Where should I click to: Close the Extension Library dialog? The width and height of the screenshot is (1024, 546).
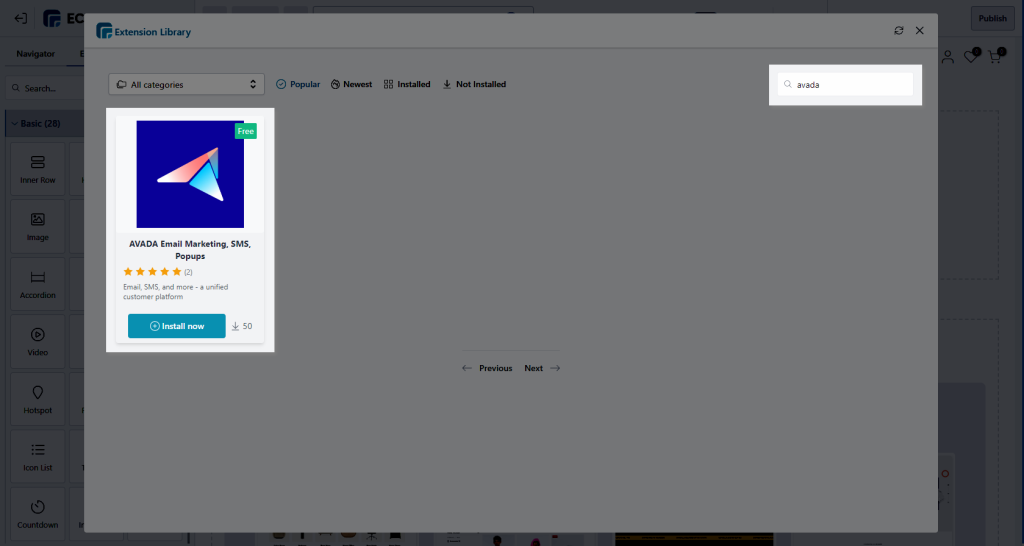coord(920,31)
